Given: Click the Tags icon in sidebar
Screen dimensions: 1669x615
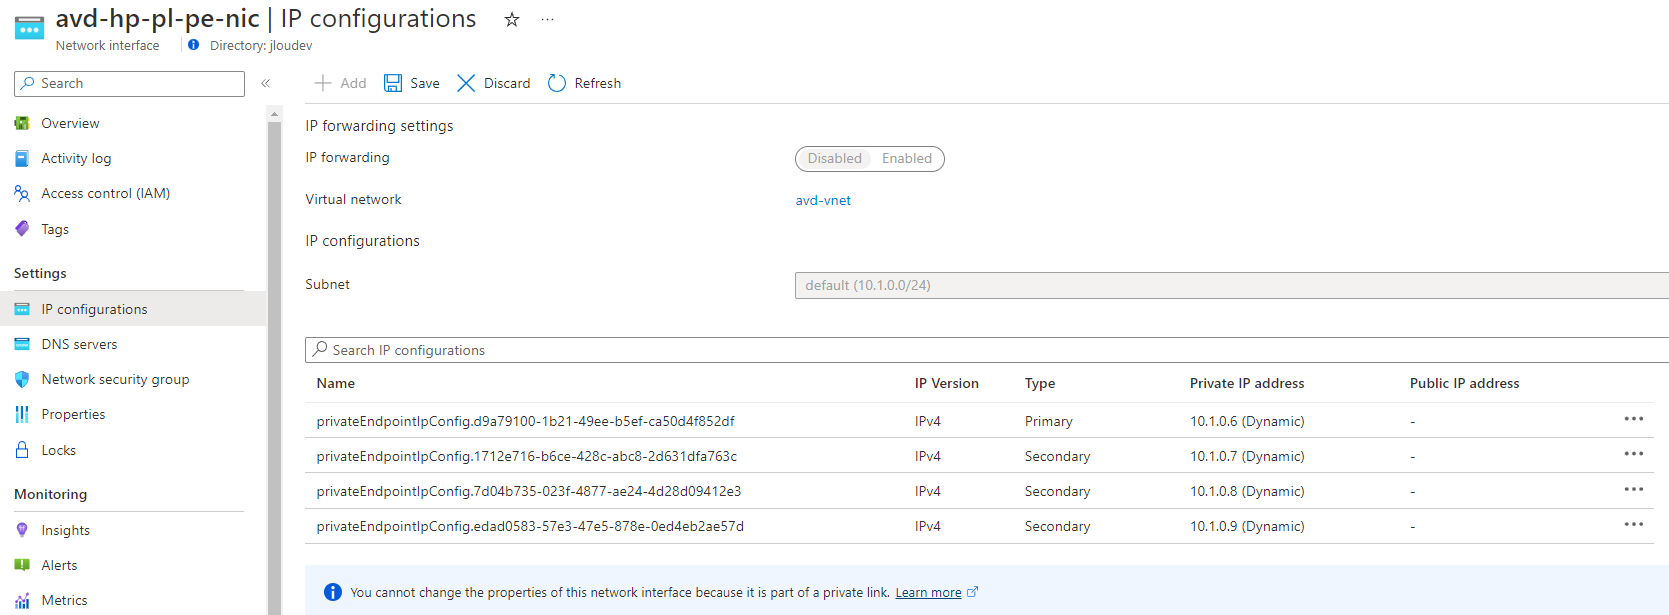Looking at the screenshot, I should pyautogui.click(x=22, y=229).
